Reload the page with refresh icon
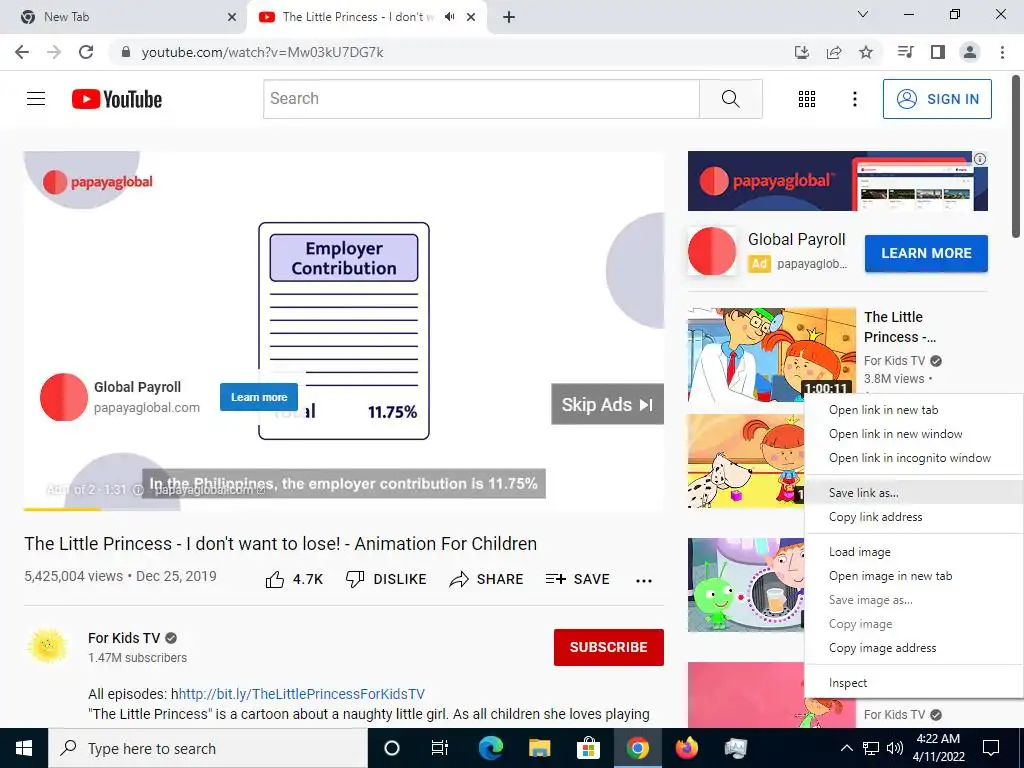The width and height of the screenshot is (1024, 768). pyautogui.click(x=86, y=52)
